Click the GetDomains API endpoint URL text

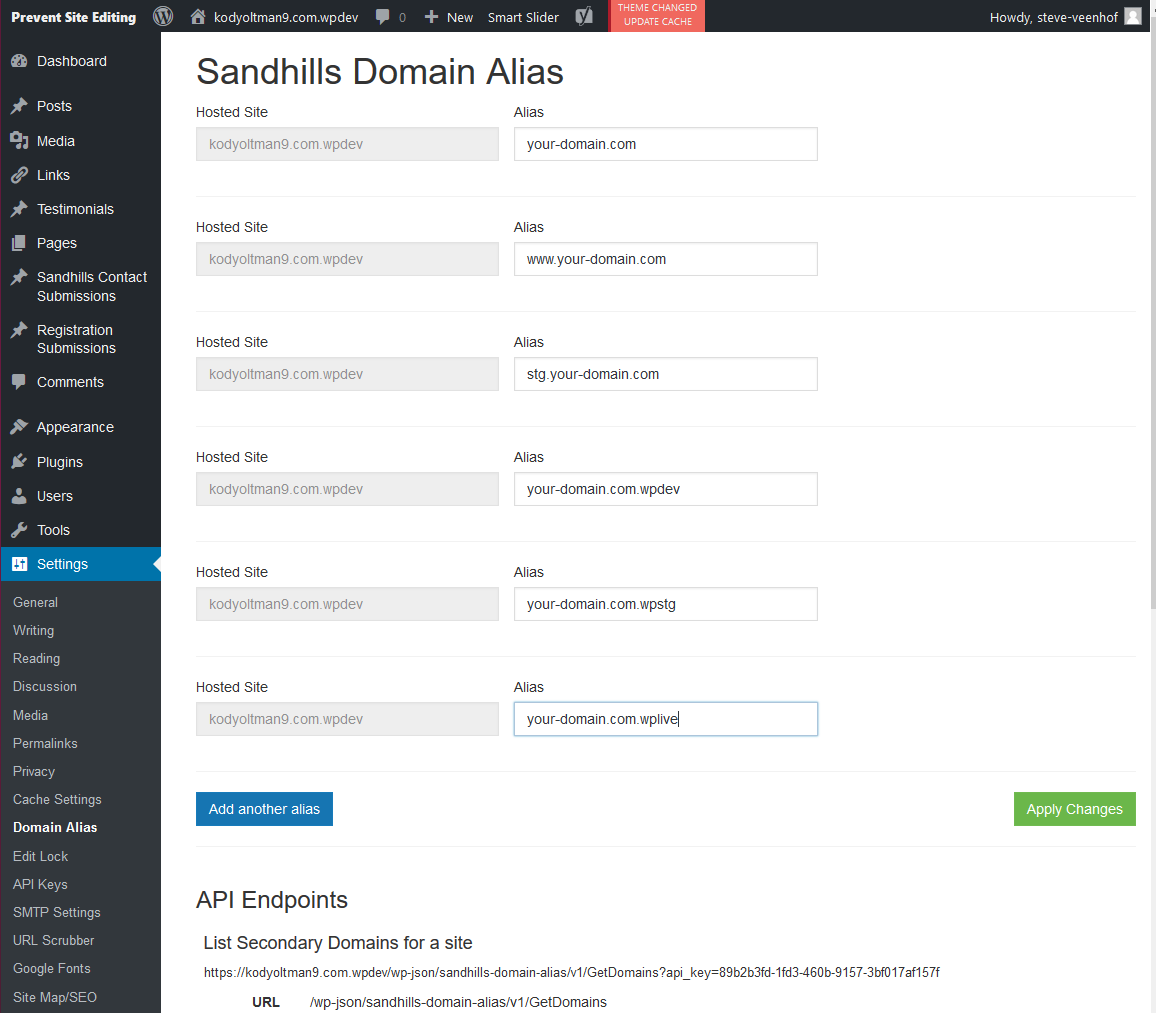571,972
